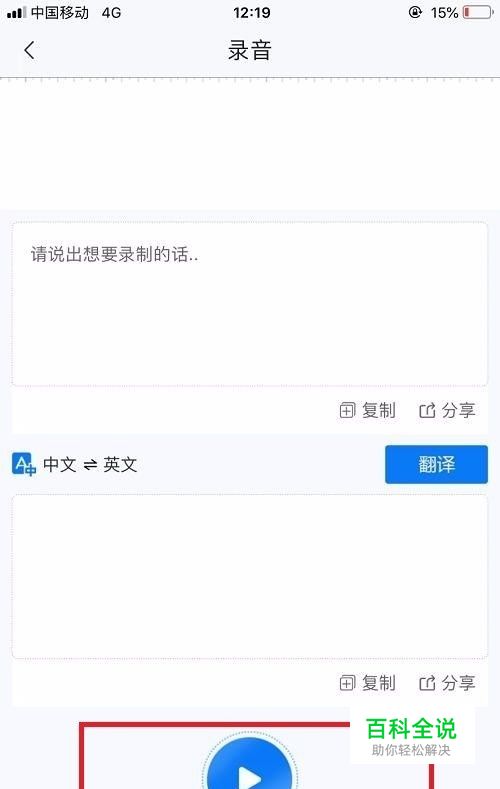Click inside the empty translation result box
The height and width of the screenshot is (789, 500).
pyautogui.click(x=249, y=577)
